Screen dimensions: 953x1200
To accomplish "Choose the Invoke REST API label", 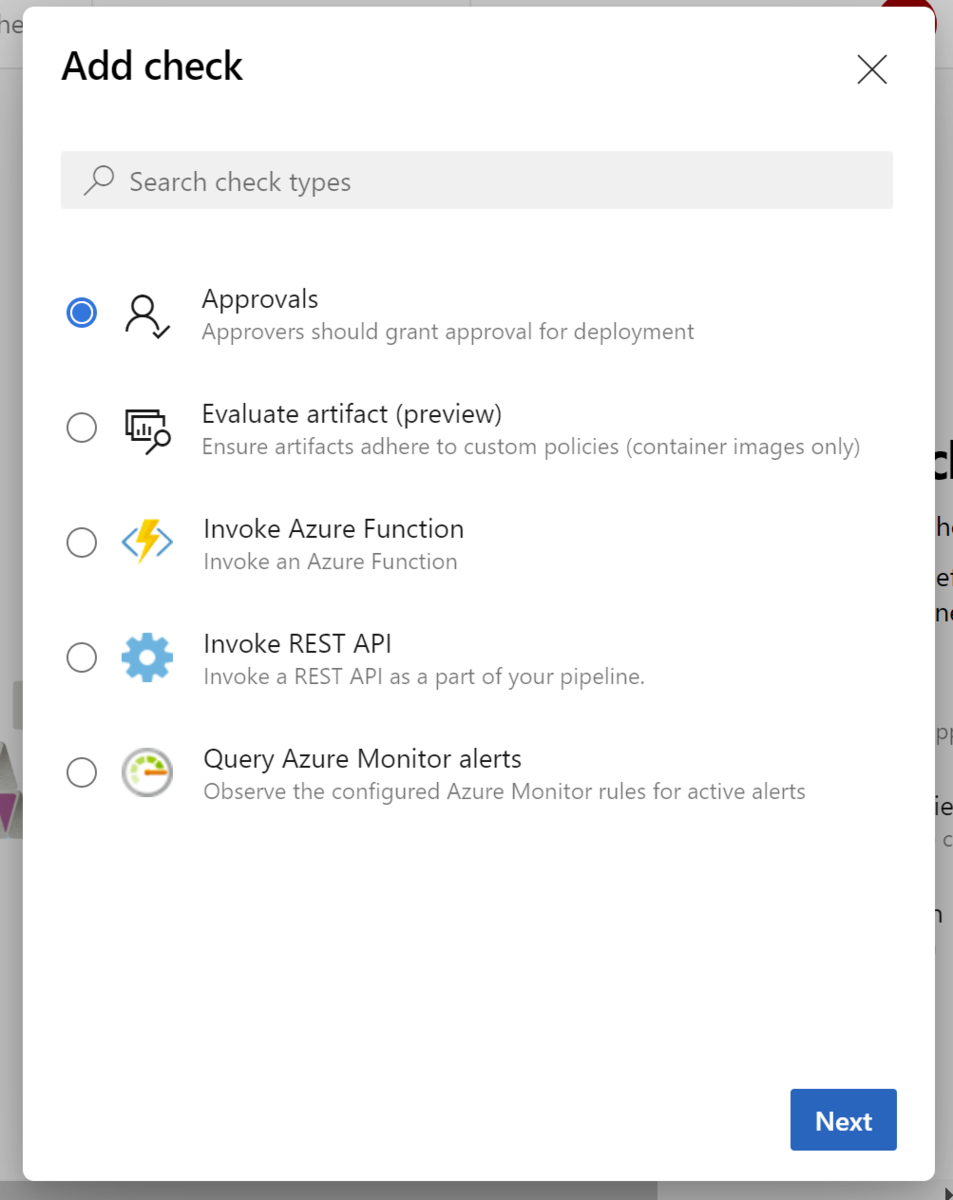I will [x=297, y=644].
